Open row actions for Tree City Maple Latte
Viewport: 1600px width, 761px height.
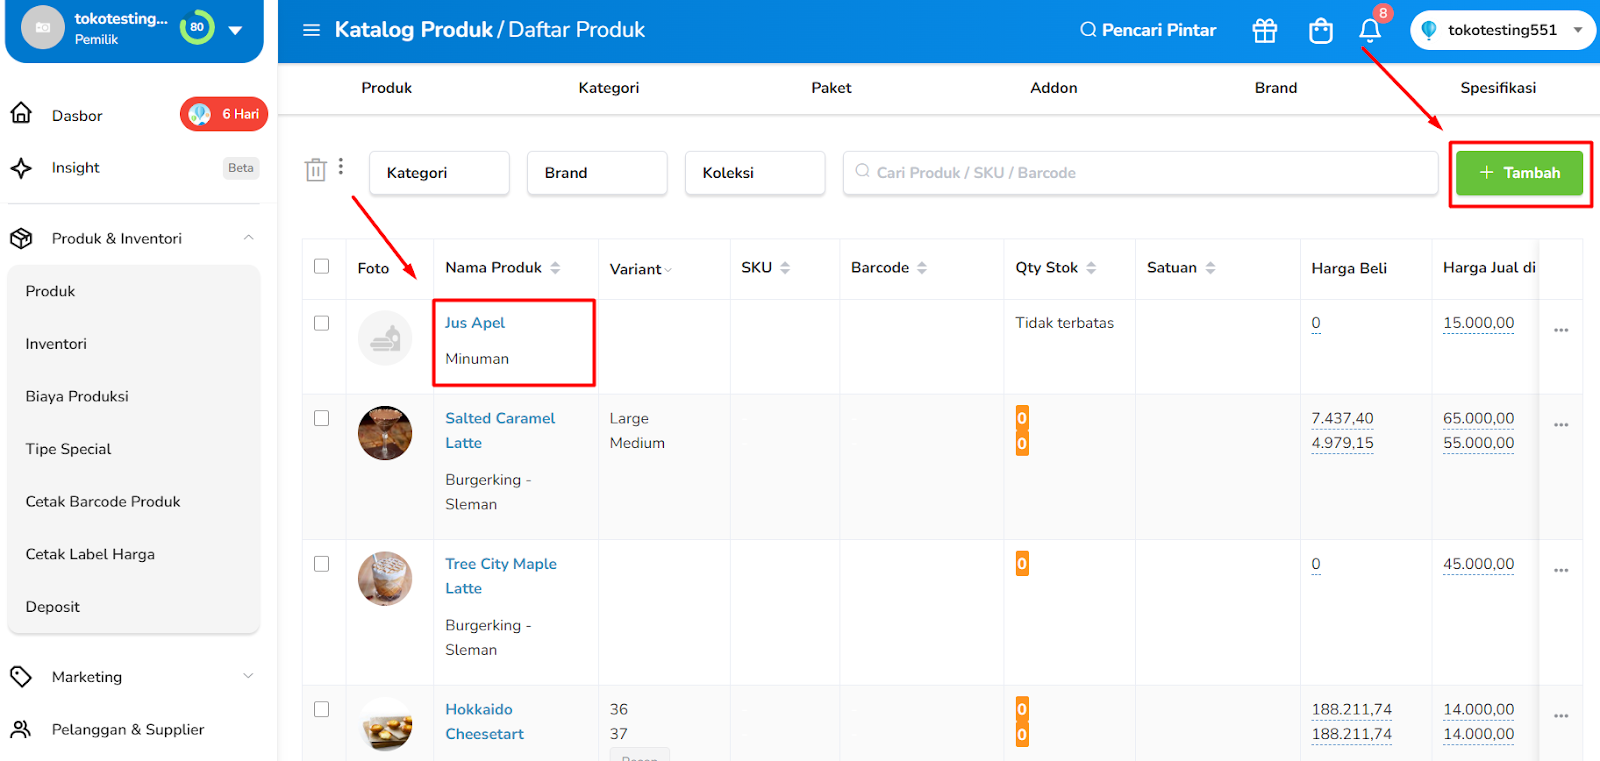pos(1561,570)
